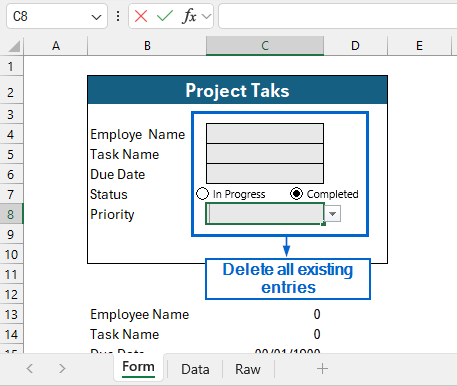Click the Priority input cell C8
This screenshot has width=457, height=386.
pyautogui.click(x=265, y=214)
